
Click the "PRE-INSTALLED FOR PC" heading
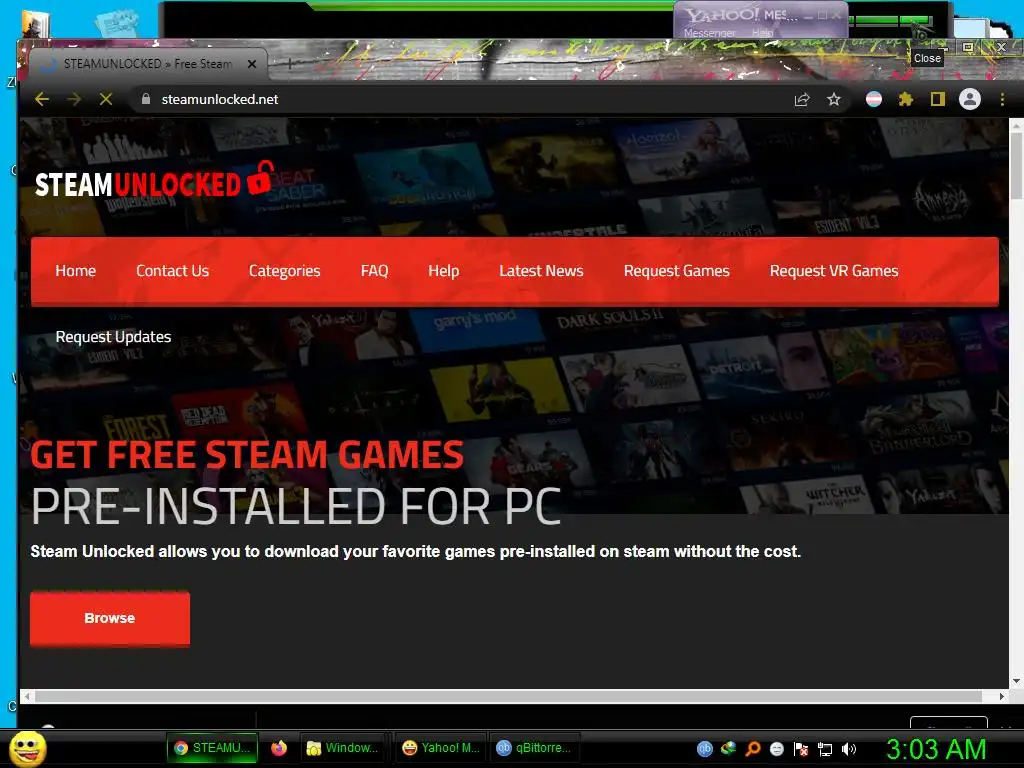(x=296, y=507)
